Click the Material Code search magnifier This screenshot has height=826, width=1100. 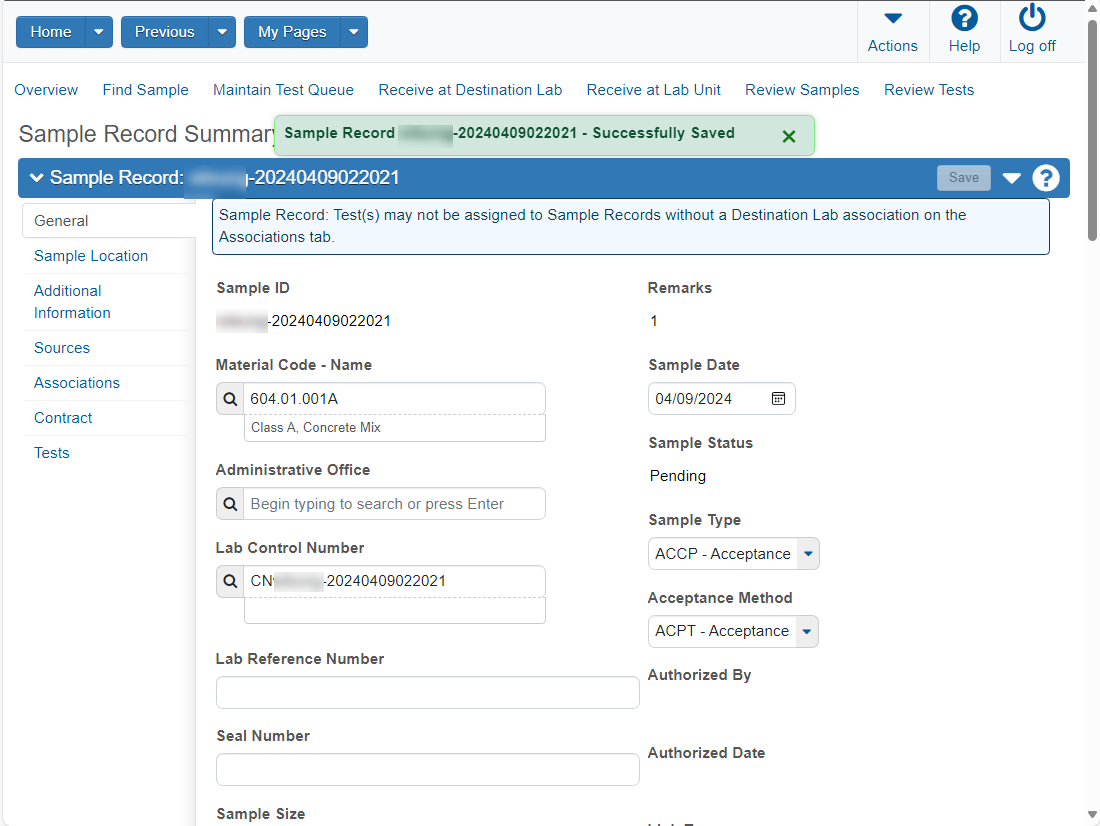(x=230, y=399)
